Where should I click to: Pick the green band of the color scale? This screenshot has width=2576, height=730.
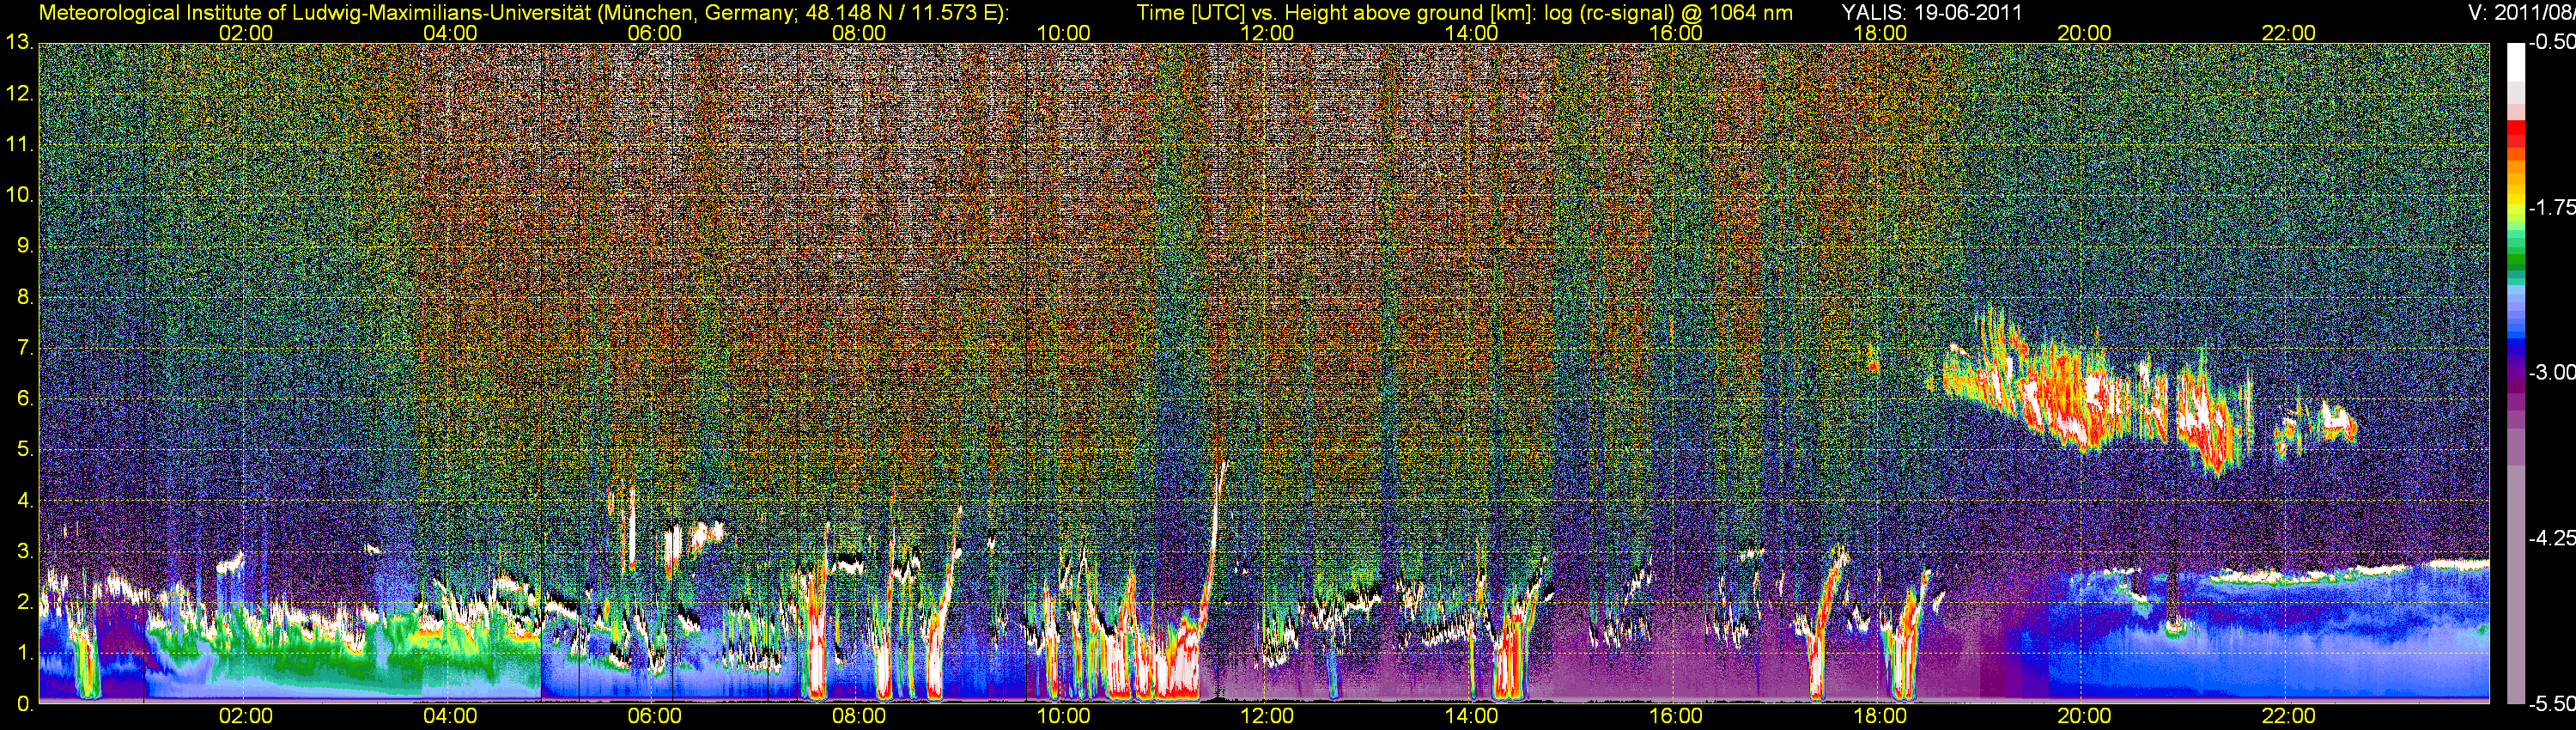pos(2516,260)
